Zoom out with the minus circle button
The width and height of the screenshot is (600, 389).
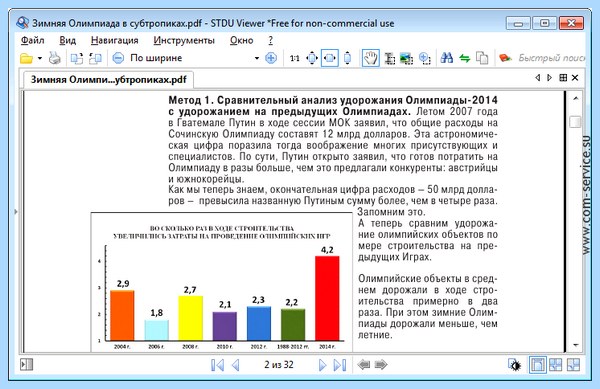118,58
